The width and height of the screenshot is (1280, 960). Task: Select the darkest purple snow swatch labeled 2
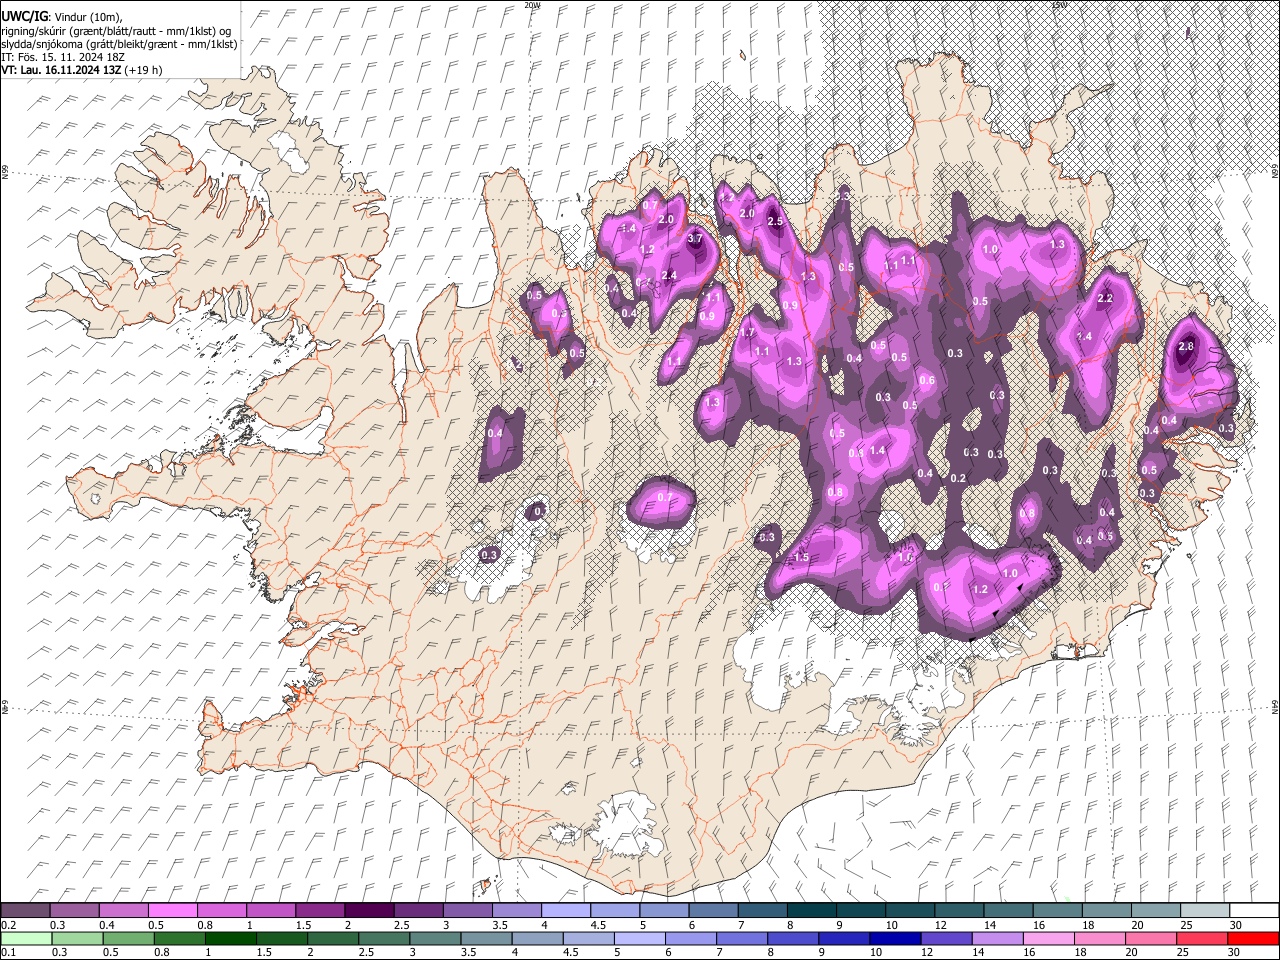368,911
